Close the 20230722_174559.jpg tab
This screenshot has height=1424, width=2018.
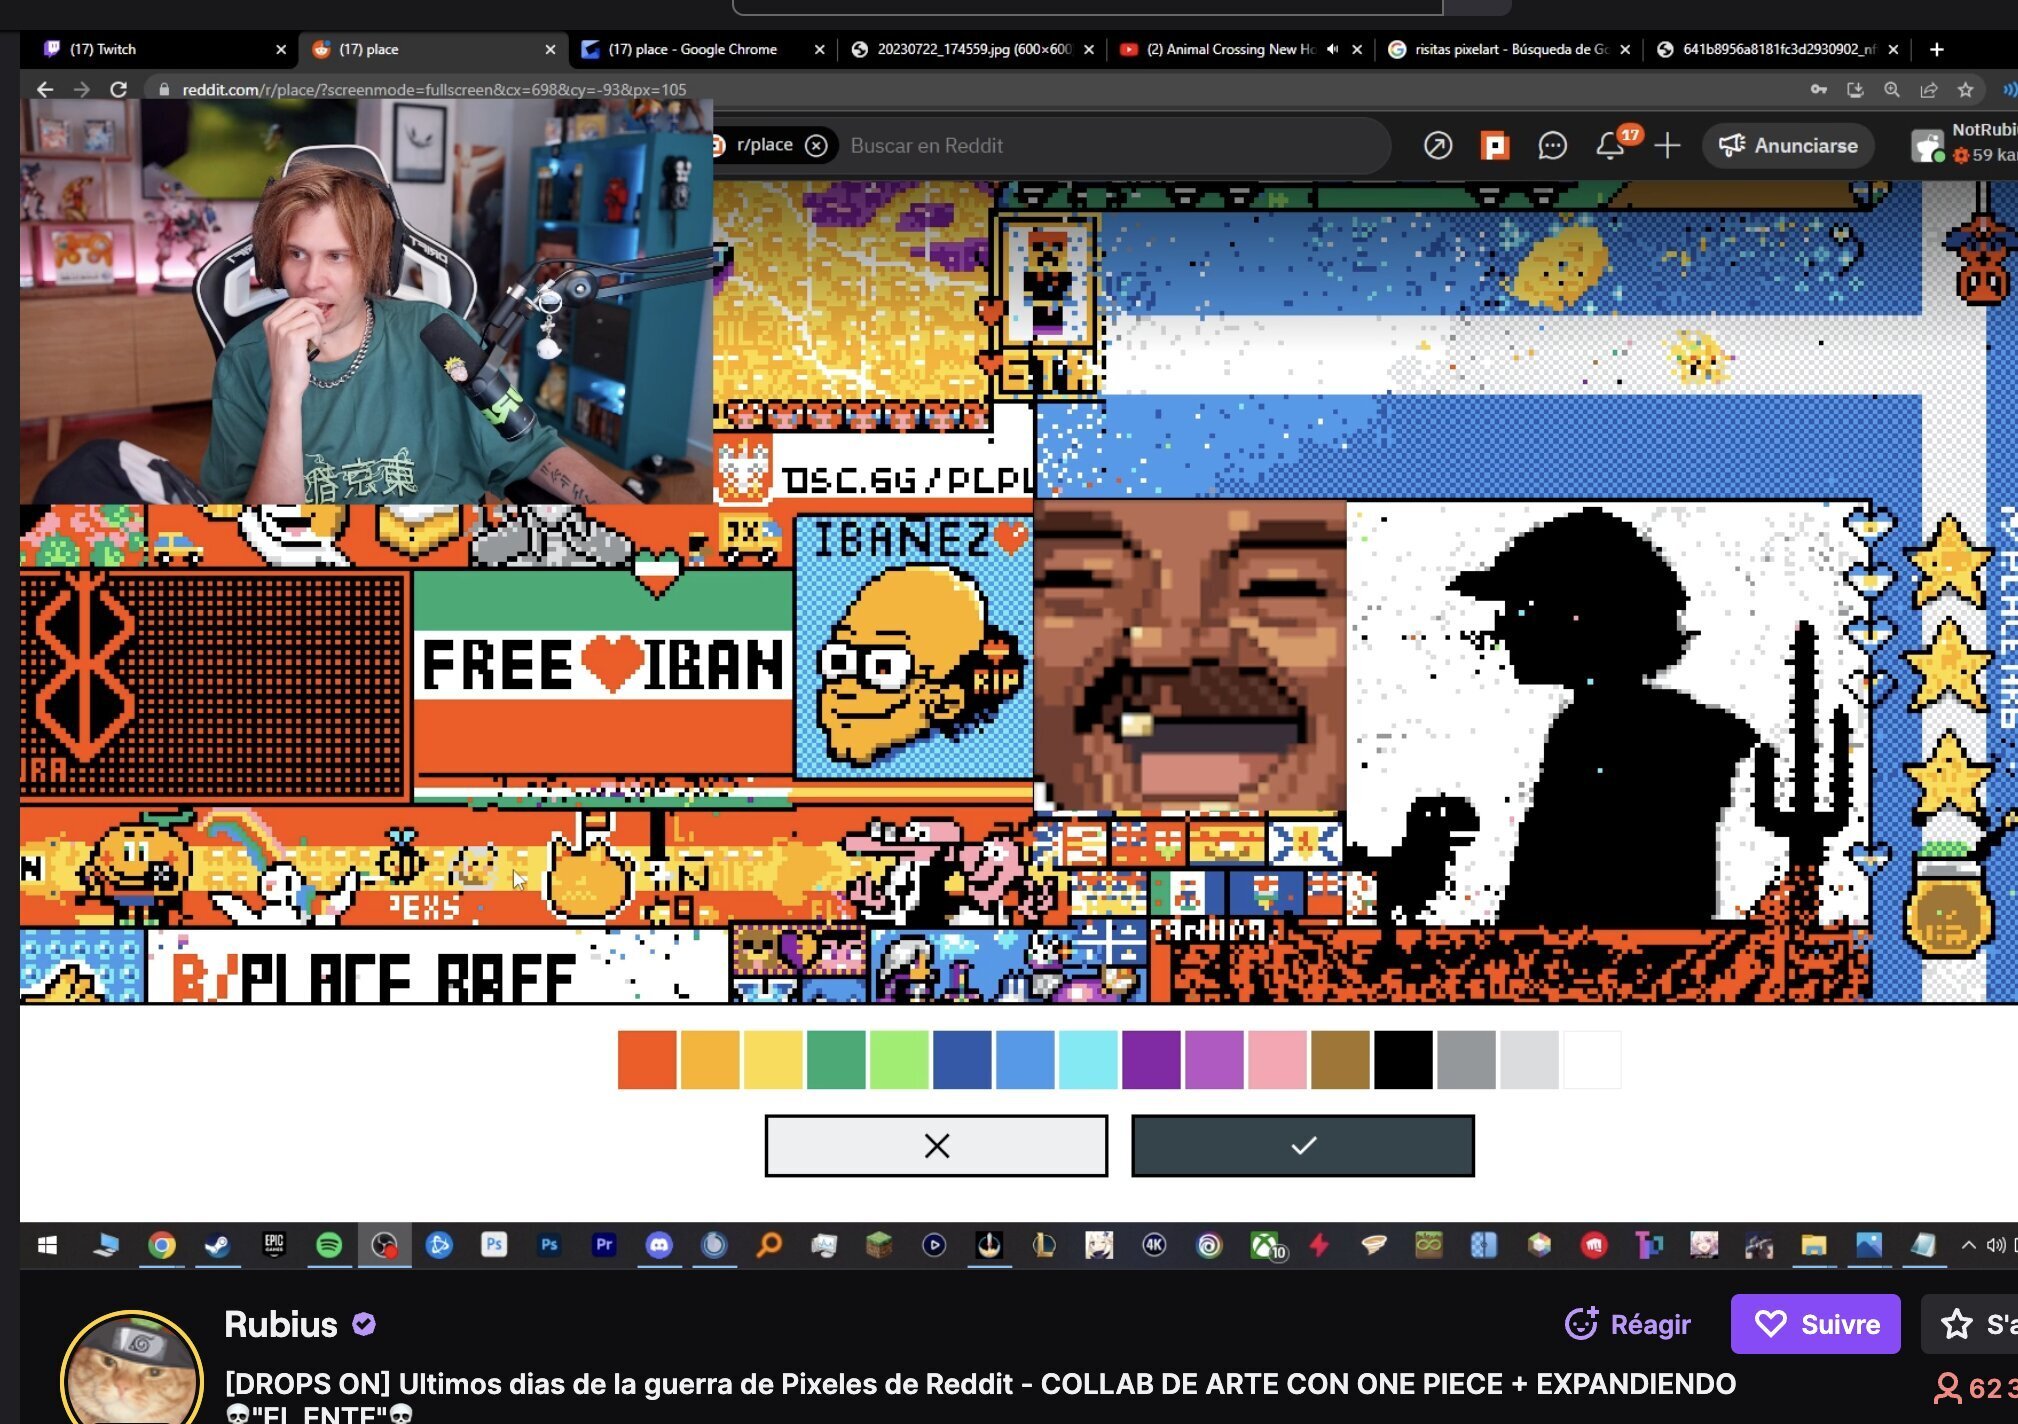[1089, 49]
